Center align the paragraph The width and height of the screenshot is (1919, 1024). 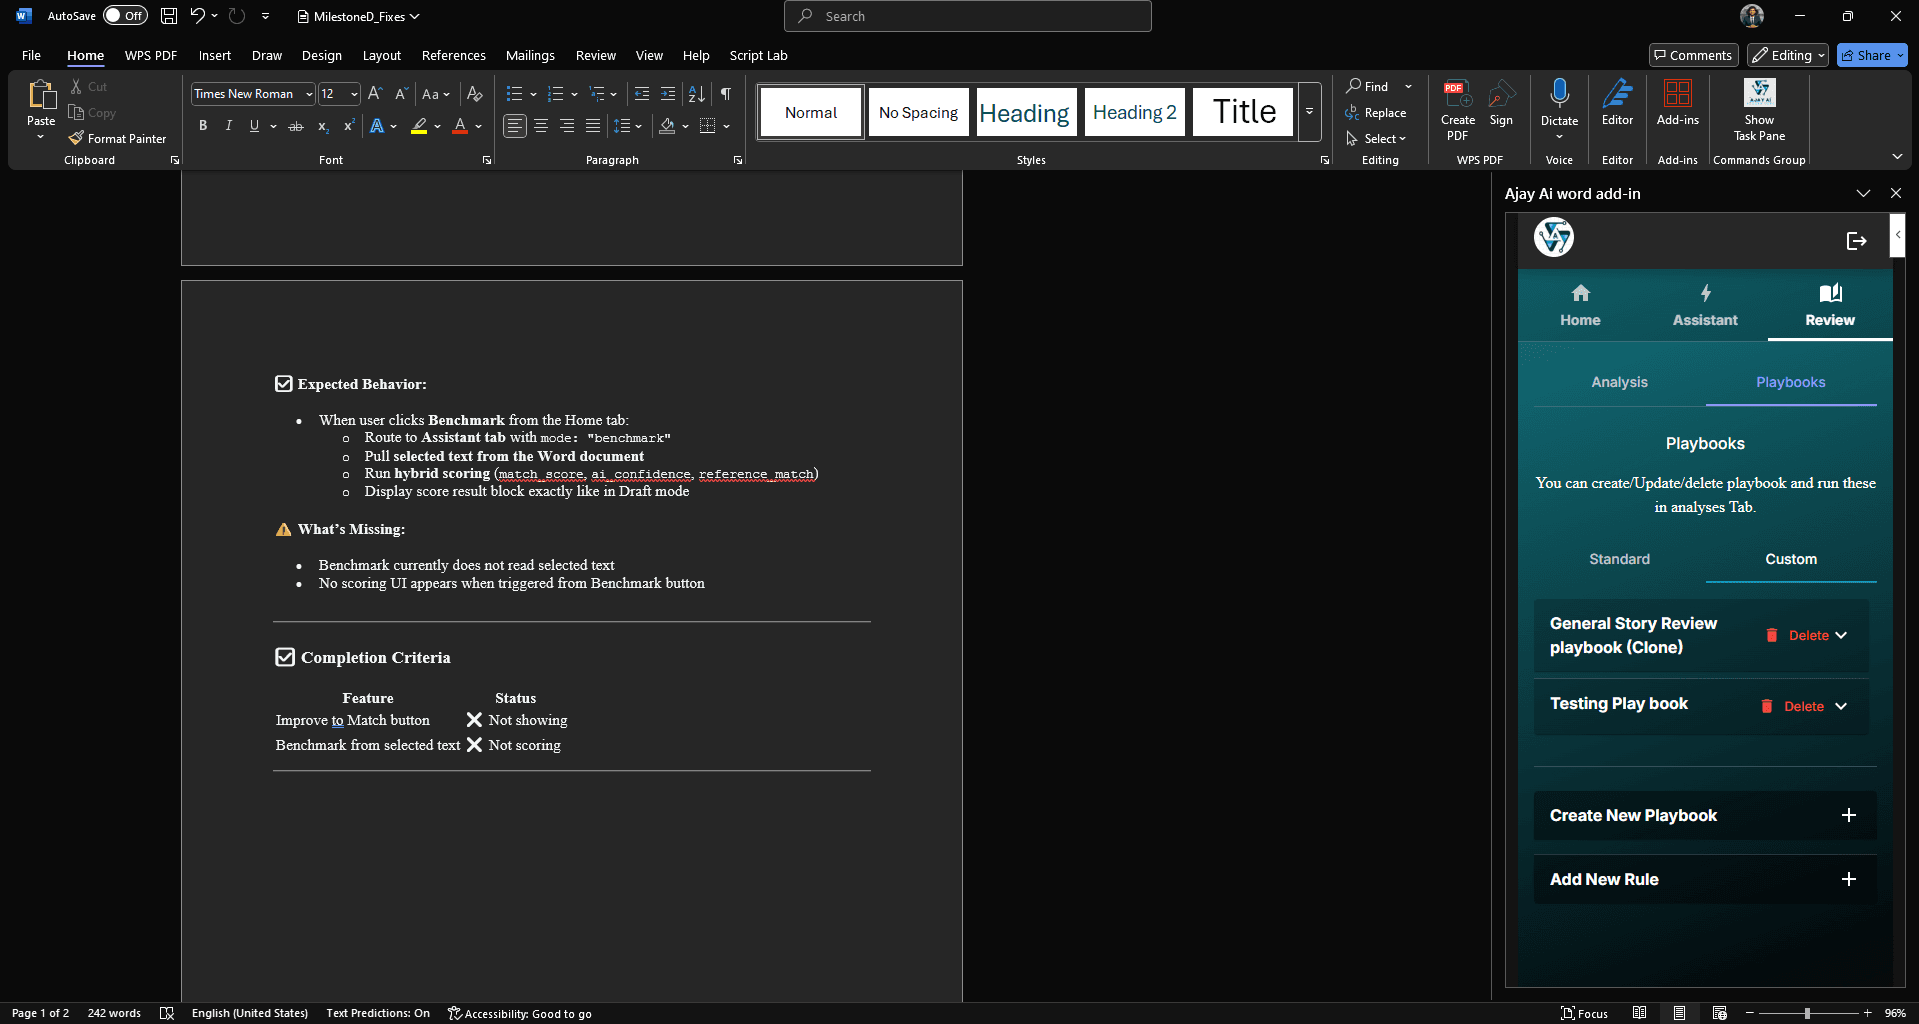point(541,126)
